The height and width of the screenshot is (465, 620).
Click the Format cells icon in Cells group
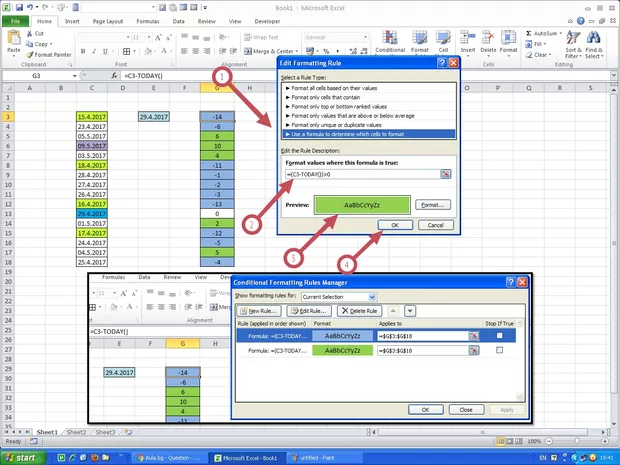[508, 38]
